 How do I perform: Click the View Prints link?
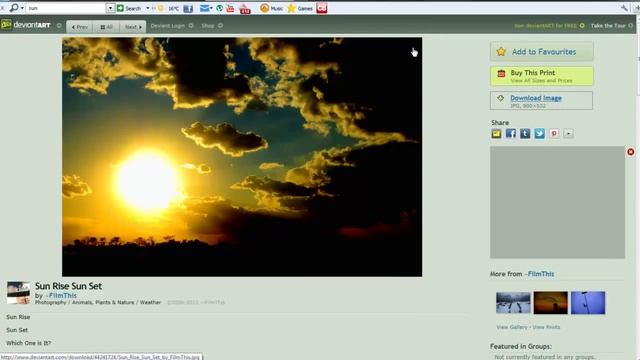tap(546, 327)
